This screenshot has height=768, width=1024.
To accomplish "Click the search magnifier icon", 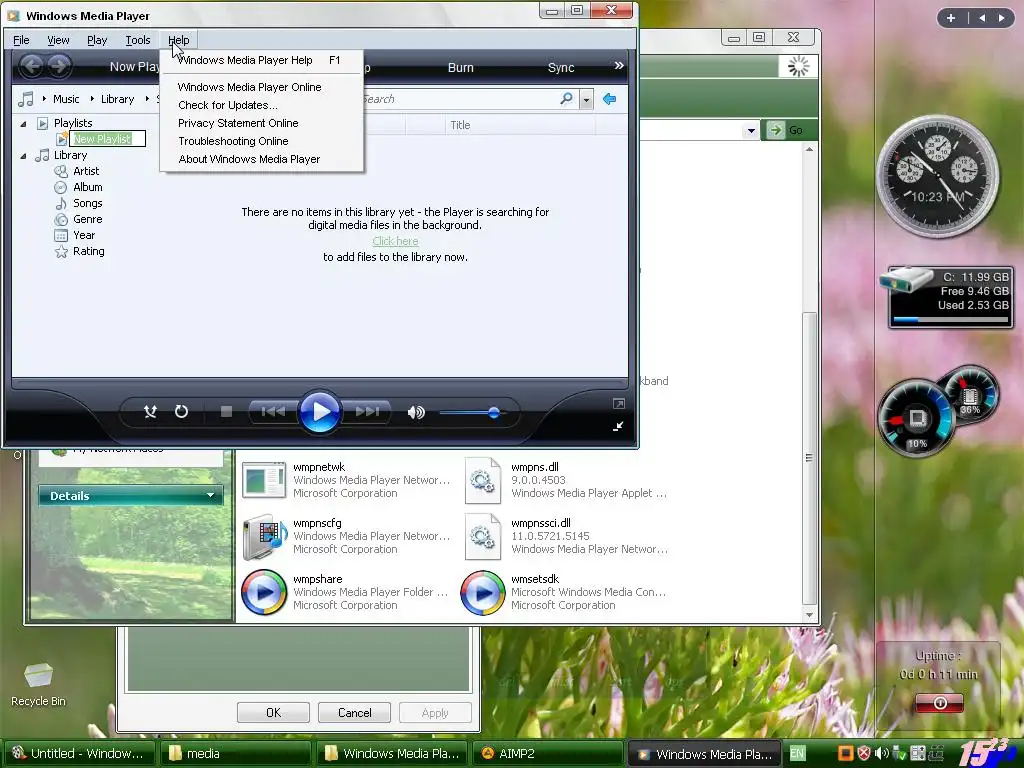I will (567, 99).
